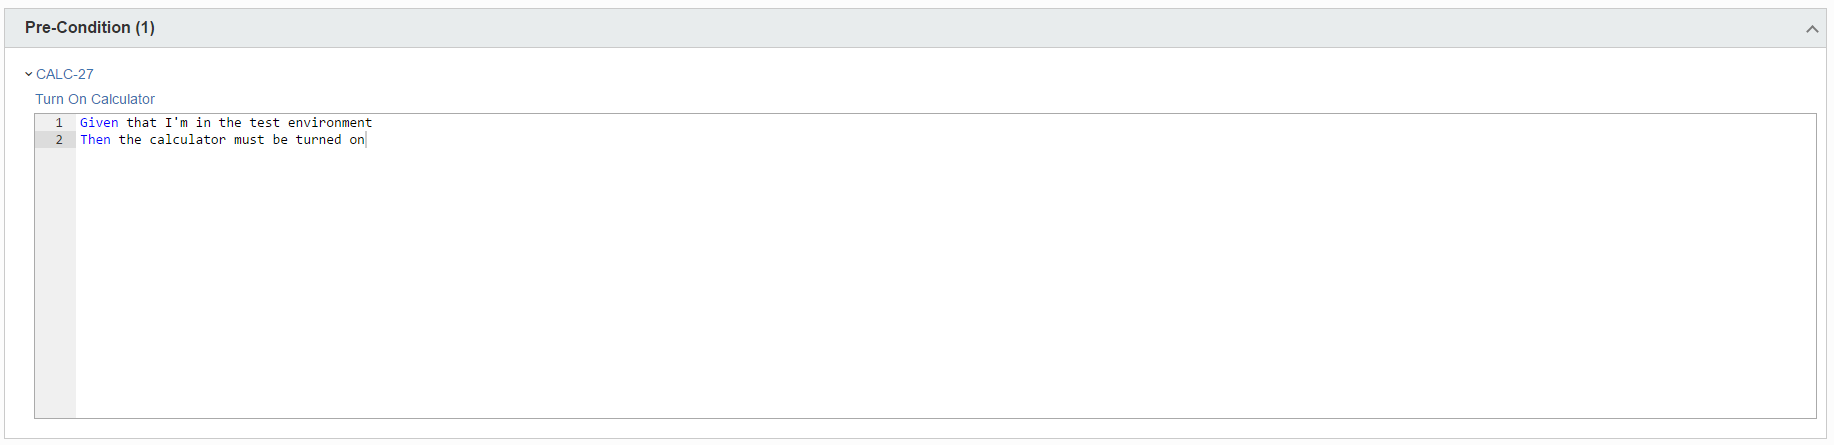Image resolution: width=1834 pixels, height=445 pixels.
Task: Place cursor after on at the end of line 2
Action: coord(366,140)
